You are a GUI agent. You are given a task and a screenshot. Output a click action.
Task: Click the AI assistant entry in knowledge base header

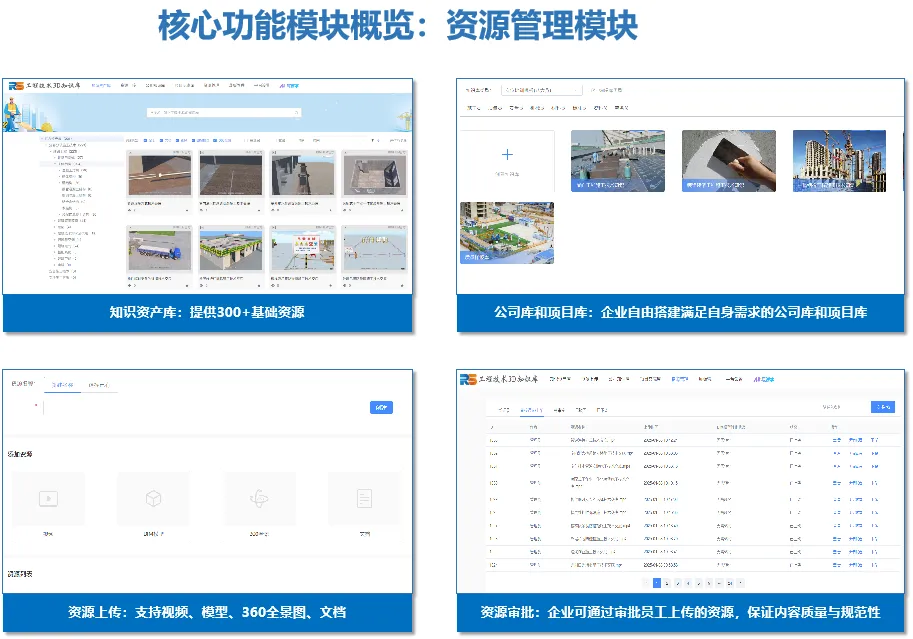pos(289,86)
